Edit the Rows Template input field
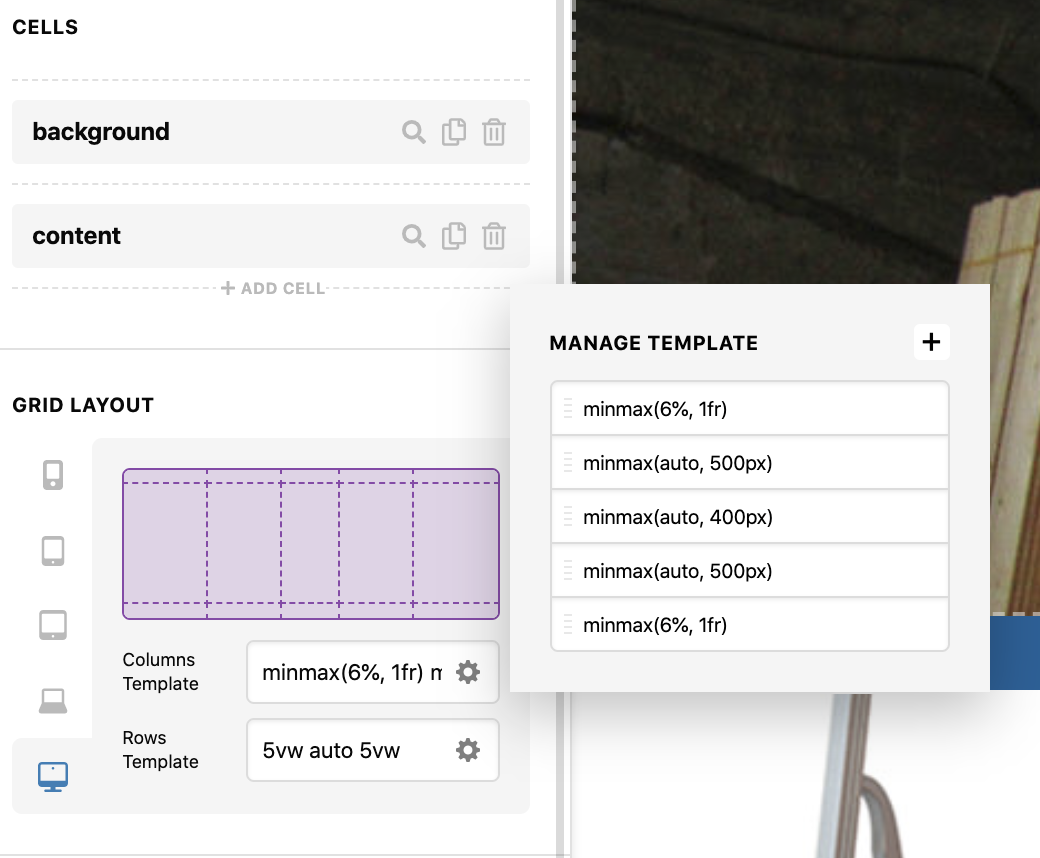Image resolution: width=1040 pixels, height=858 pixels. (350, 750)
